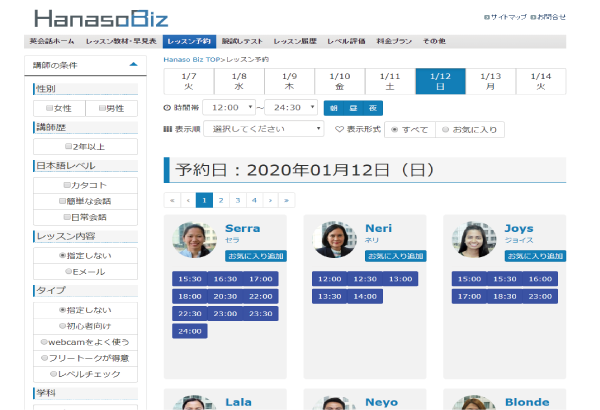Open the その他 menu
Viewport: 600px width, 410px height.
434,41
